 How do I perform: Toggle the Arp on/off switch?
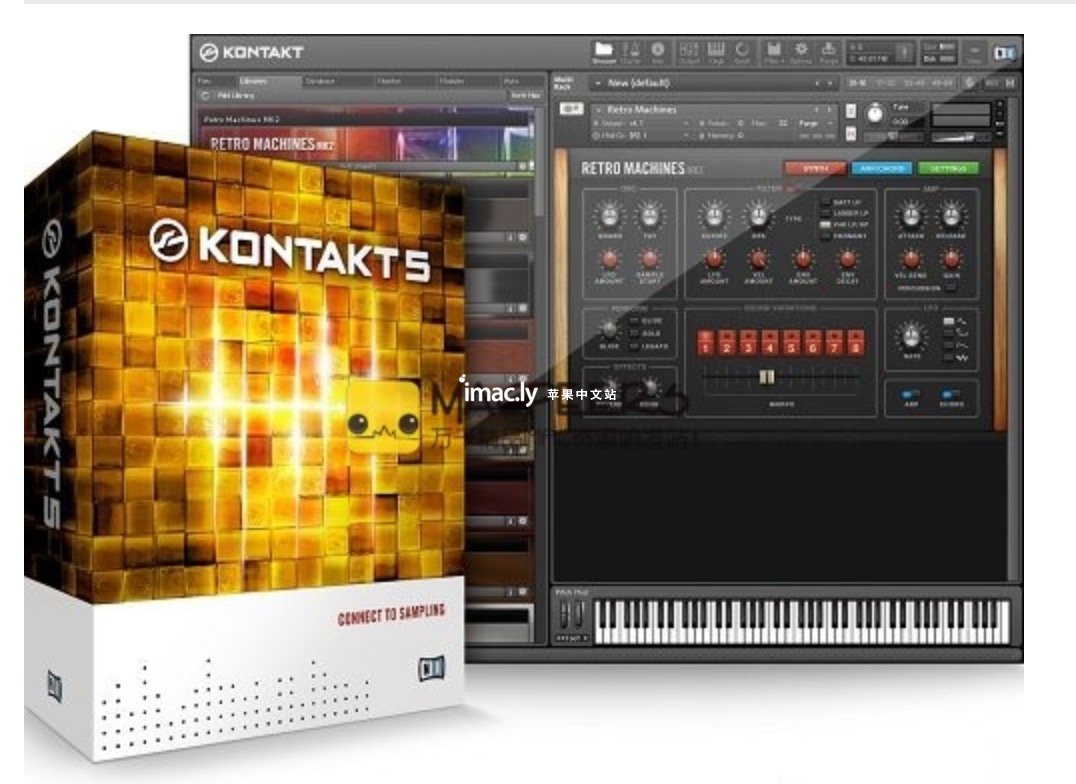coord(911,394)
